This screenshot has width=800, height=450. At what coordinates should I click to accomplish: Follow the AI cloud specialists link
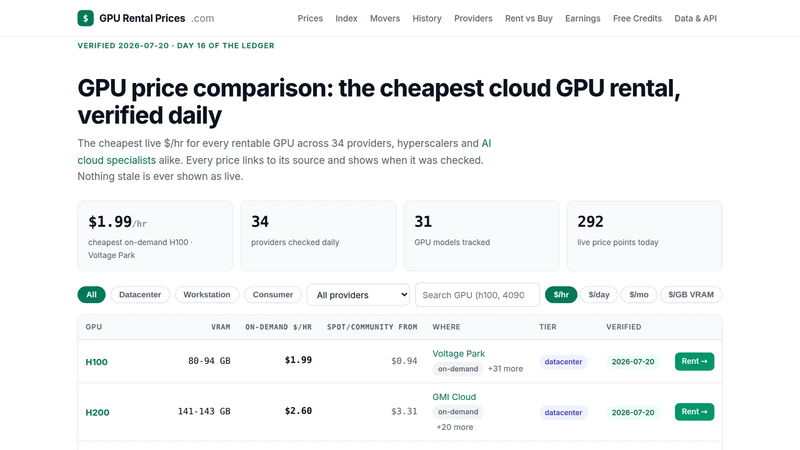[x=117, y=160]
